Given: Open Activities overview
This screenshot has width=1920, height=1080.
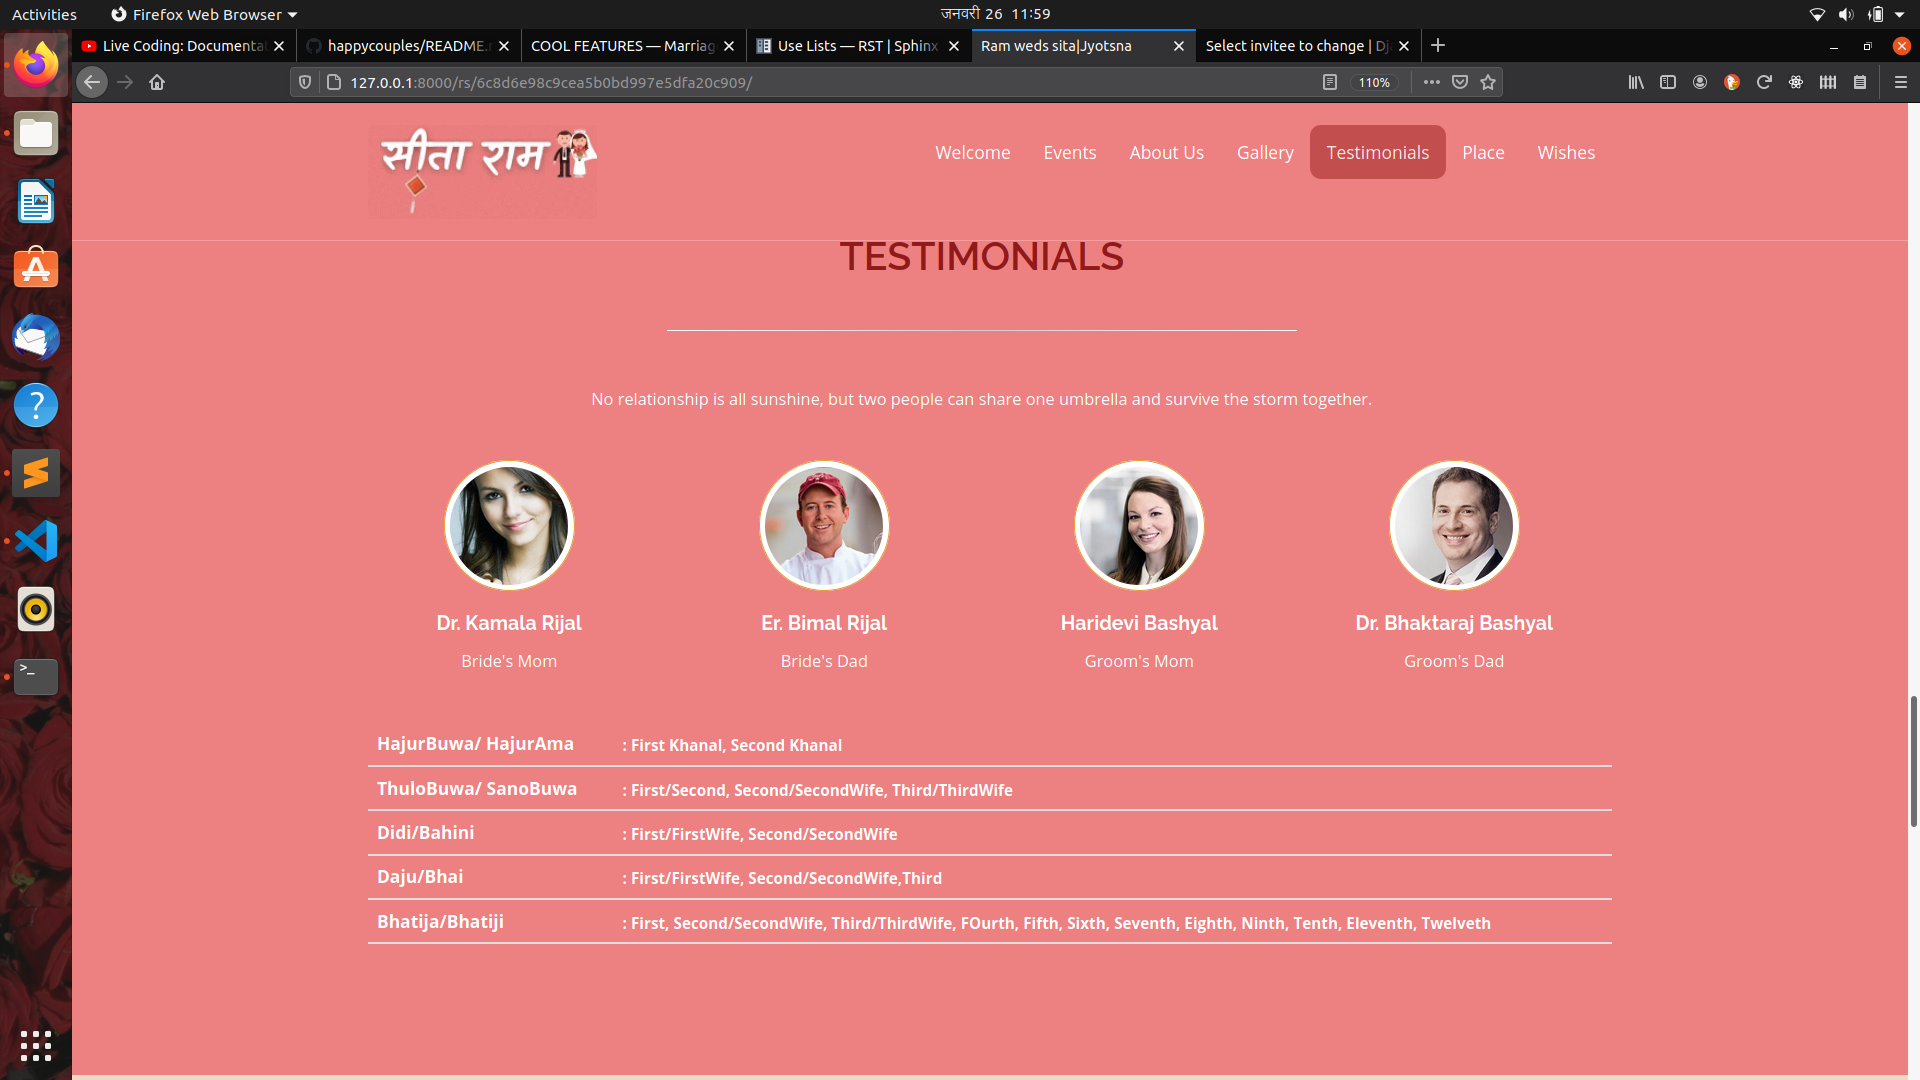Looking at the screenshot, I should pyautogui.click(x=44, y=14).
